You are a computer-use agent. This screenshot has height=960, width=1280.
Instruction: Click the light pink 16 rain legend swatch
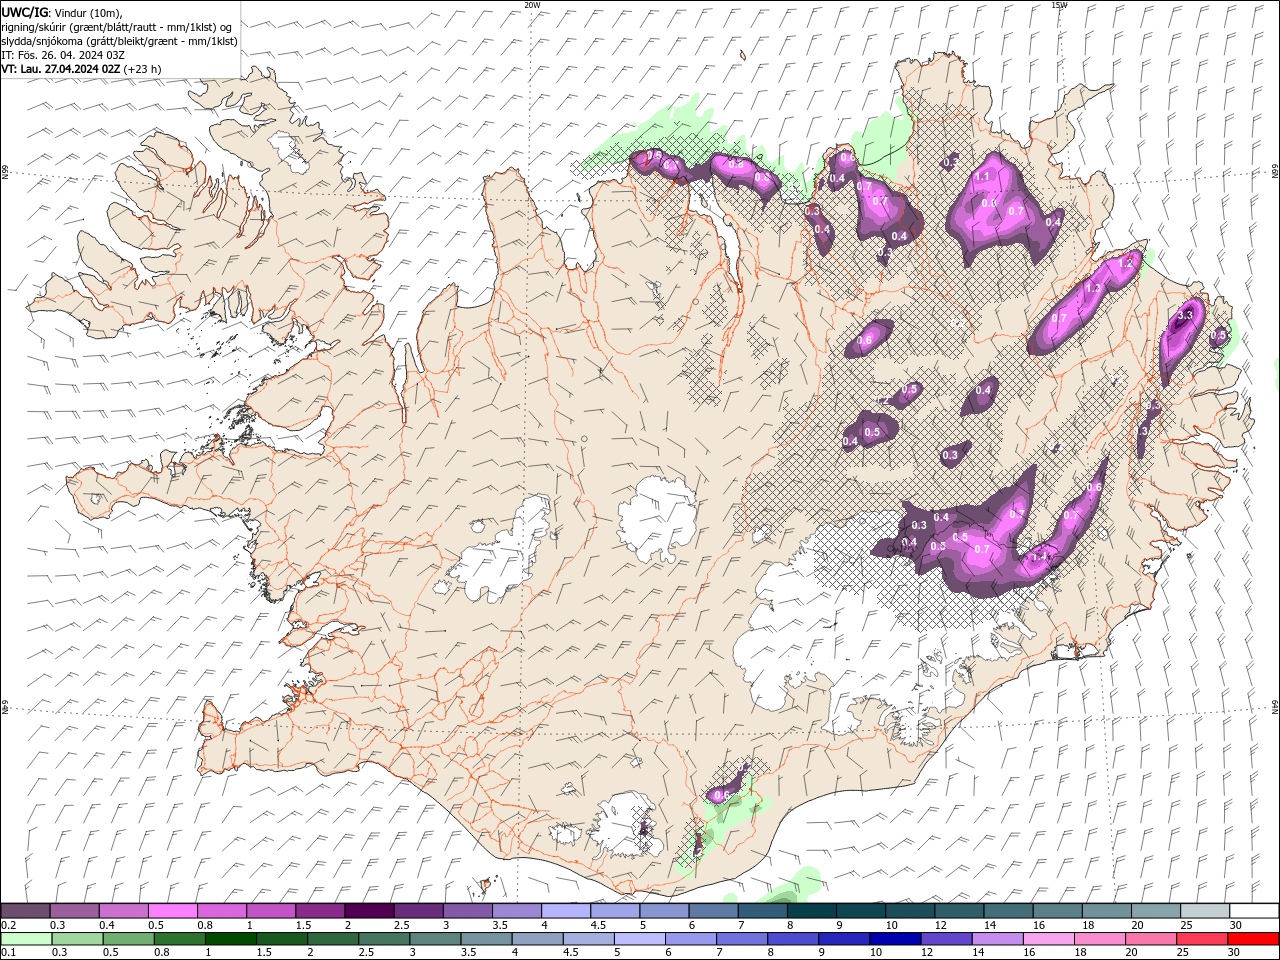[x=1048, y=939]
